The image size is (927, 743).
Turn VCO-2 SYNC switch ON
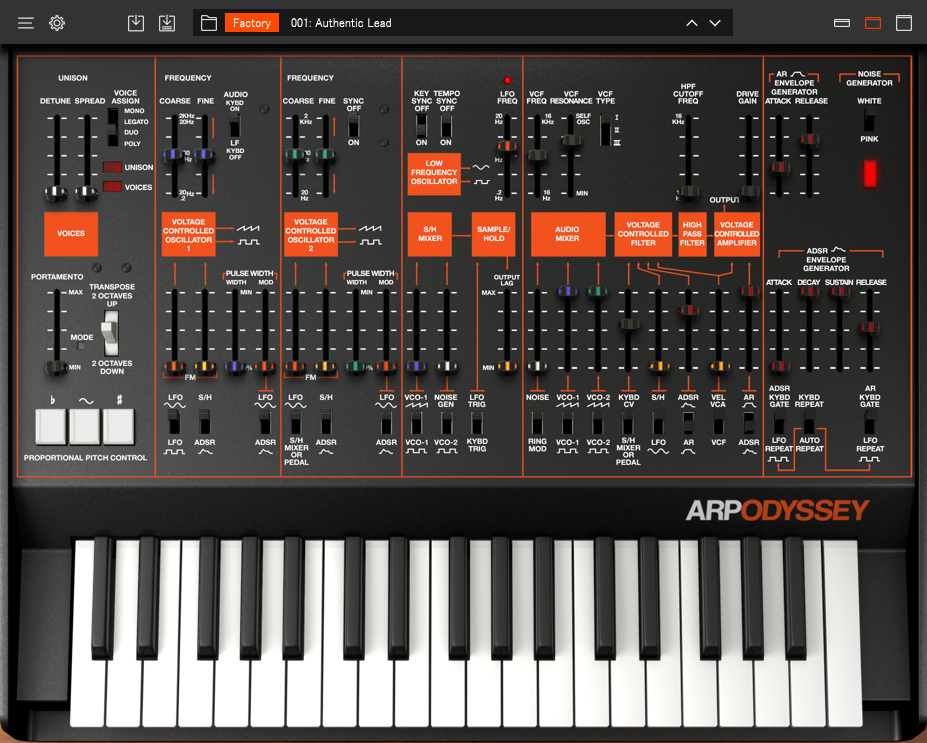352,134
